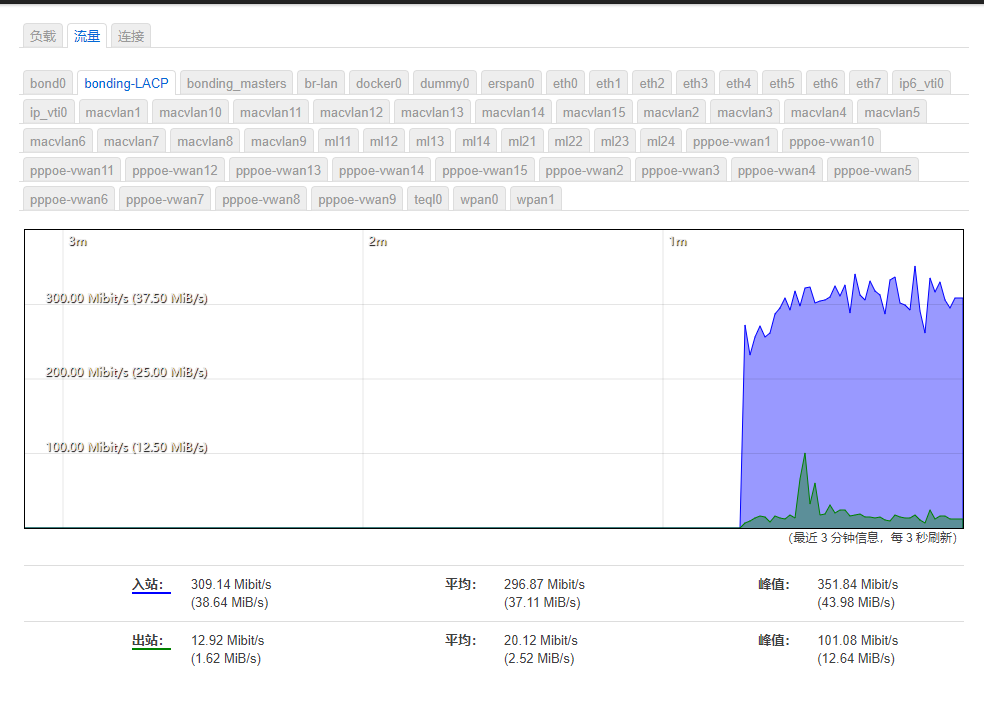Switch to the eth7 tab
The image size is (984, 707).
(868, 83)
